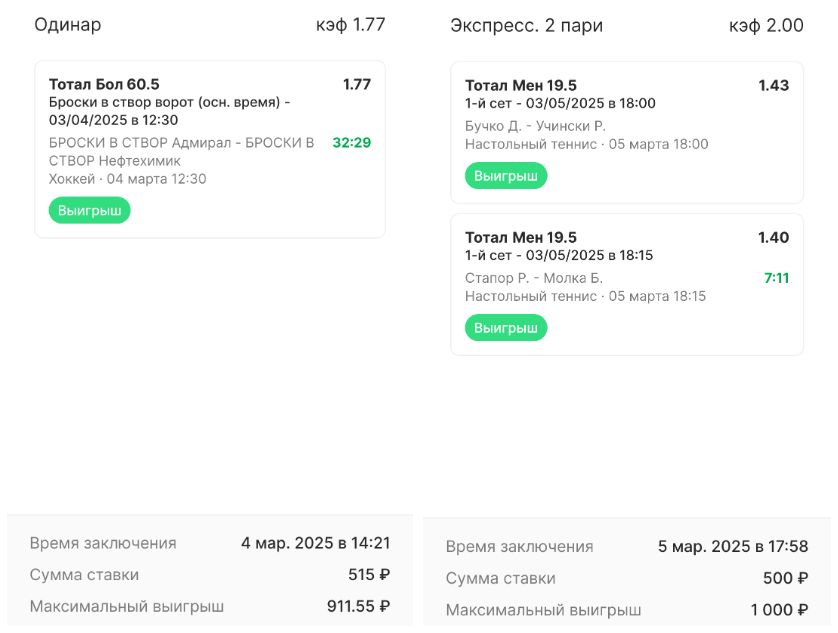Viewport: 838px width, 633px height.
Task: Click the Хоккей · 04 марта 12:30 line
Action: click(x=127, y=179)
